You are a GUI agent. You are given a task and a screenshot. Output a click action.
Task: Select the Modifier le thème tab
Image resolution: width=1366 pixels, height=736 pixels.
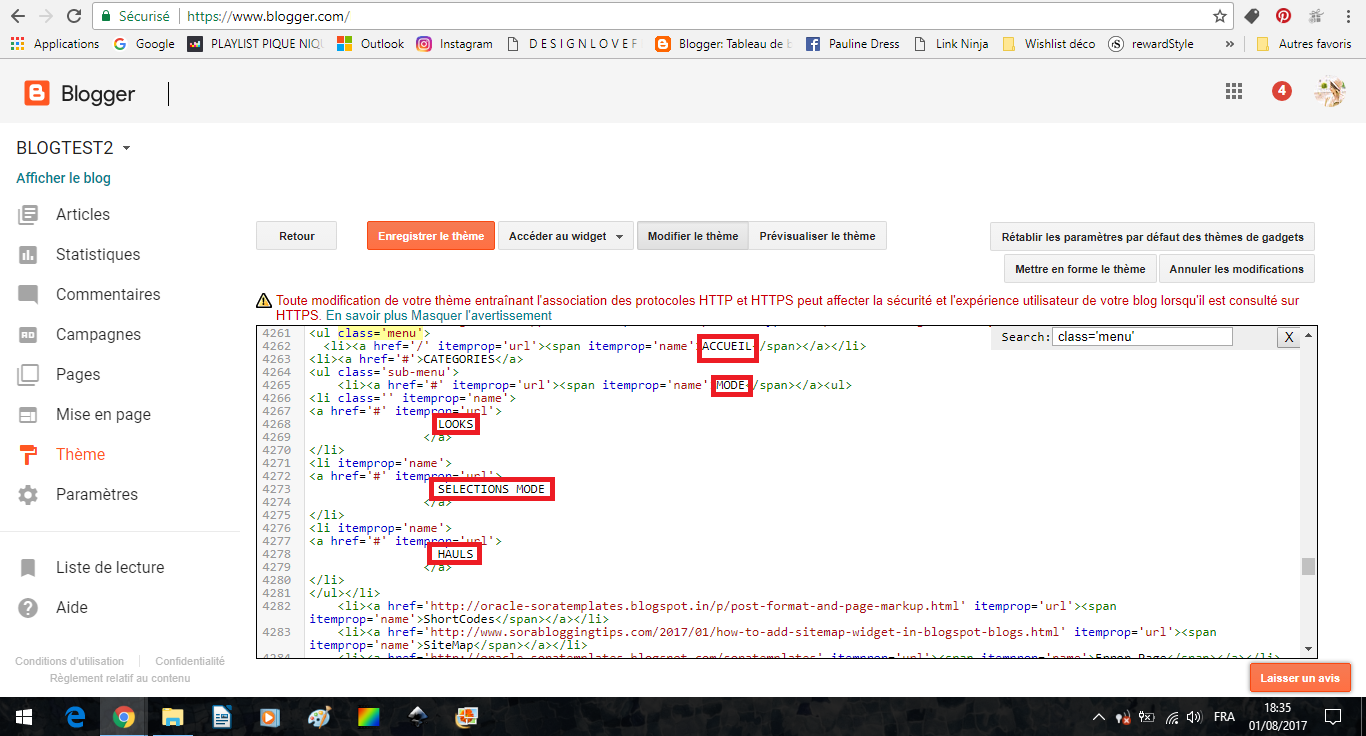692,237
